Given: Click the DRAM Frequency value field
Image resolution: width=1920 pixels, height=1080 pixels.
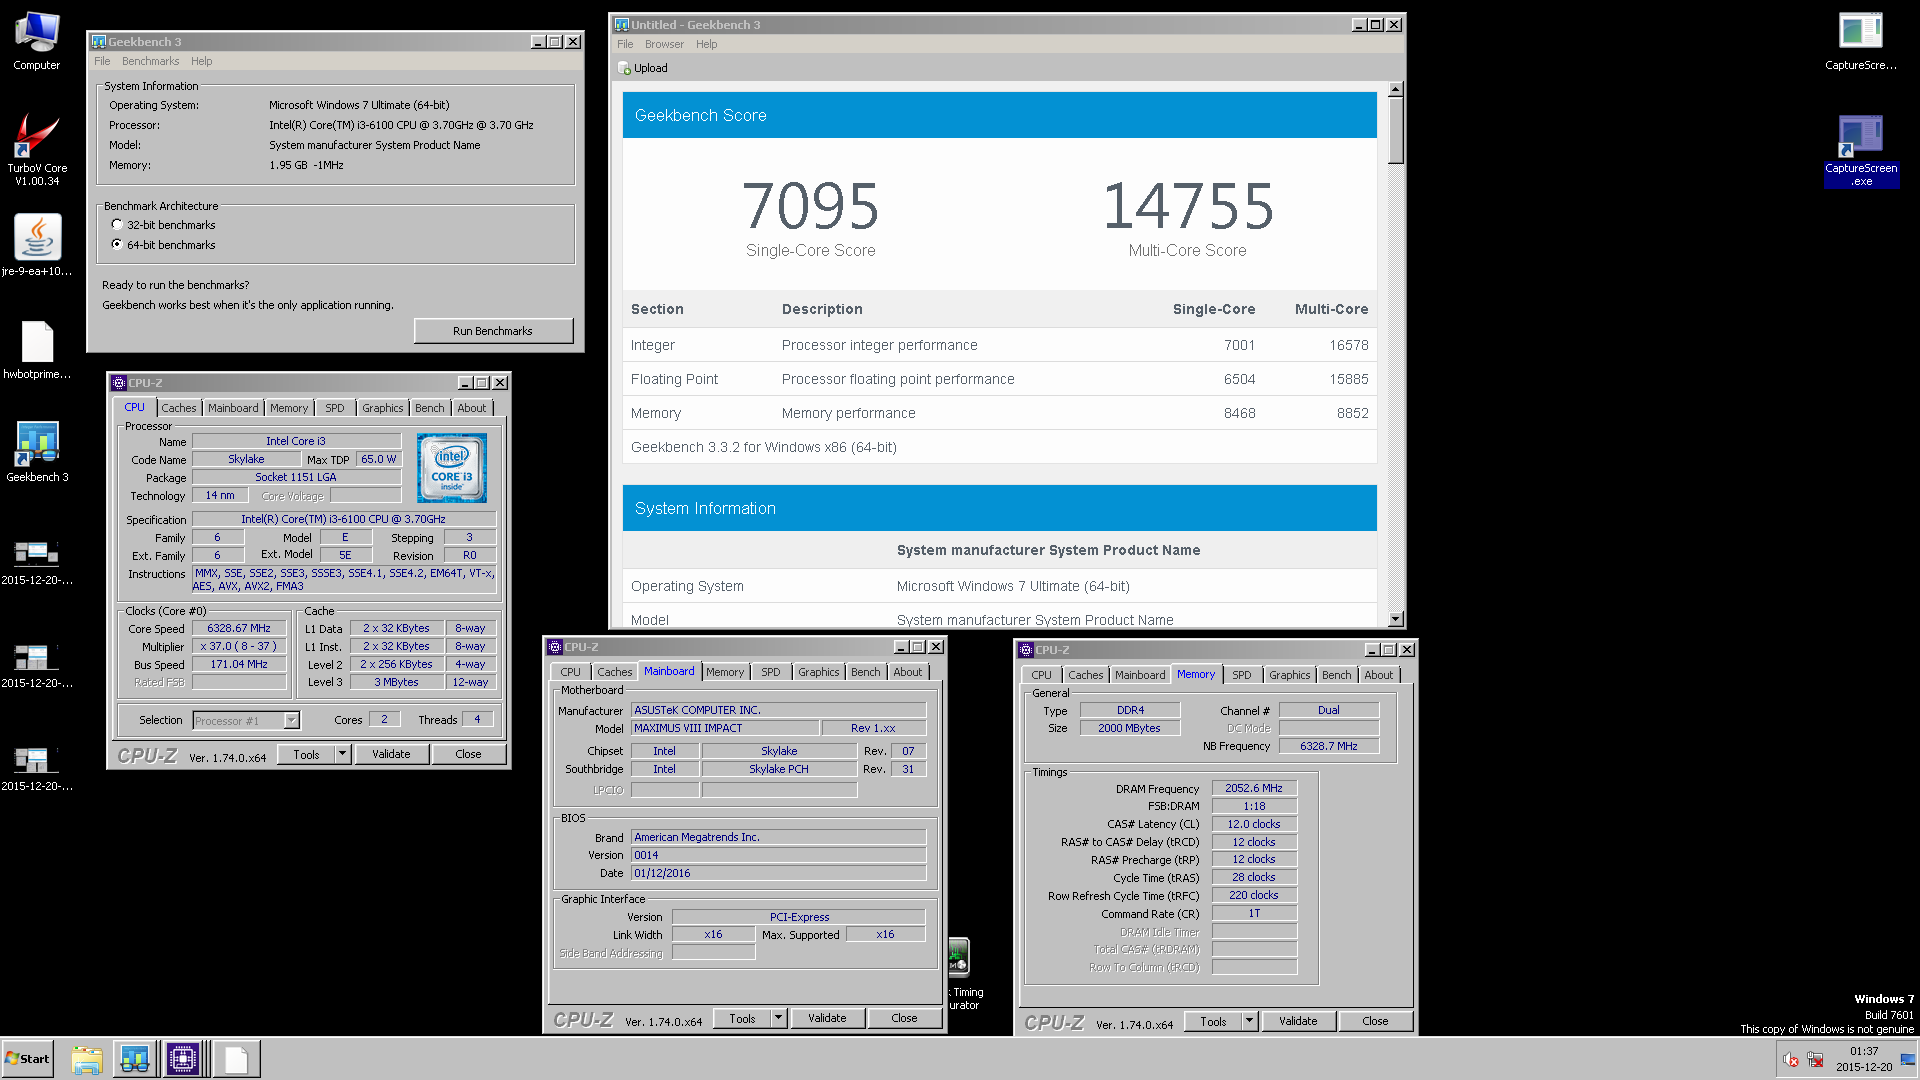Looking at the screenshot, I should 1254,788.
